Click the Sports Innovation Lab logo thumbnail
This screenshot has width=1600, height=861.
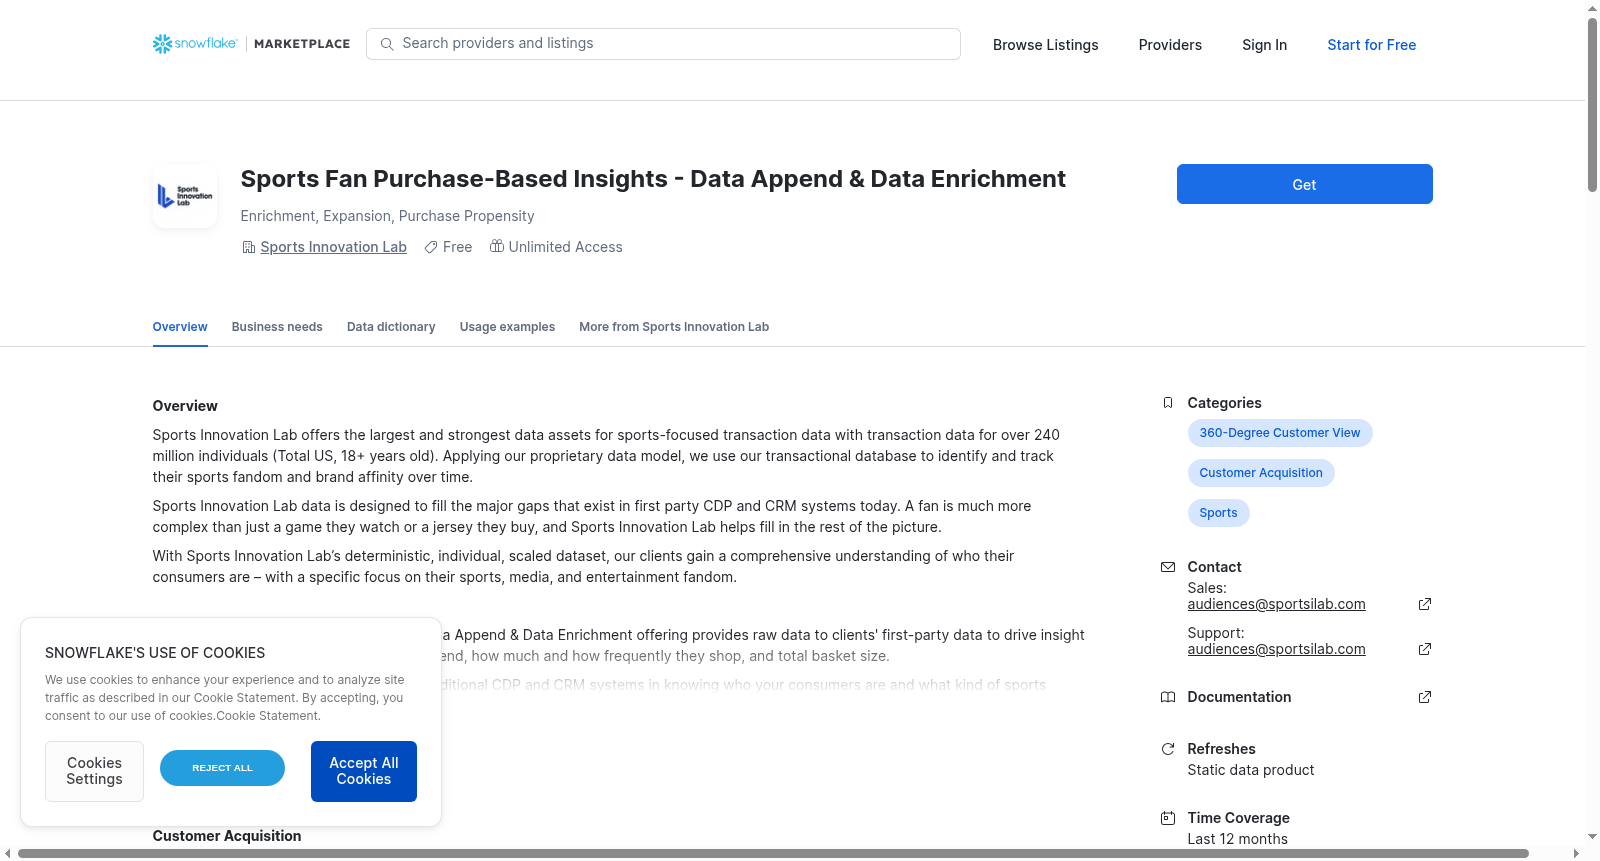185,196
